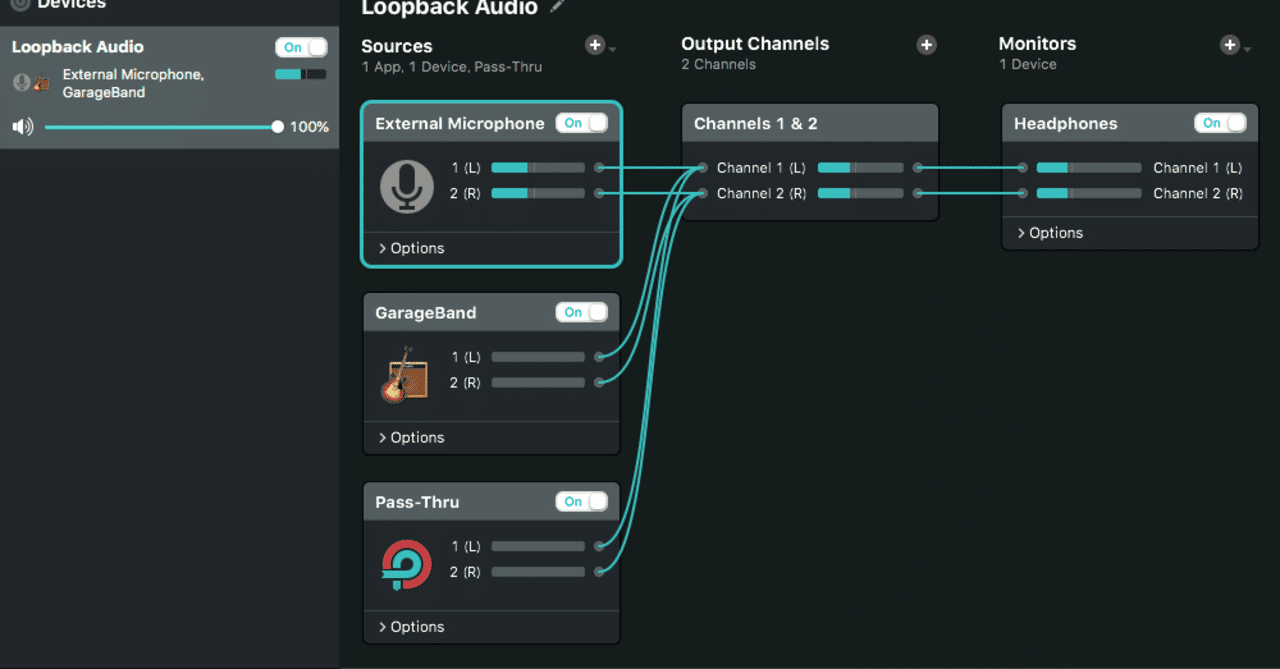Toggle Loopback Audio device on/off switch

coord(301,47)
